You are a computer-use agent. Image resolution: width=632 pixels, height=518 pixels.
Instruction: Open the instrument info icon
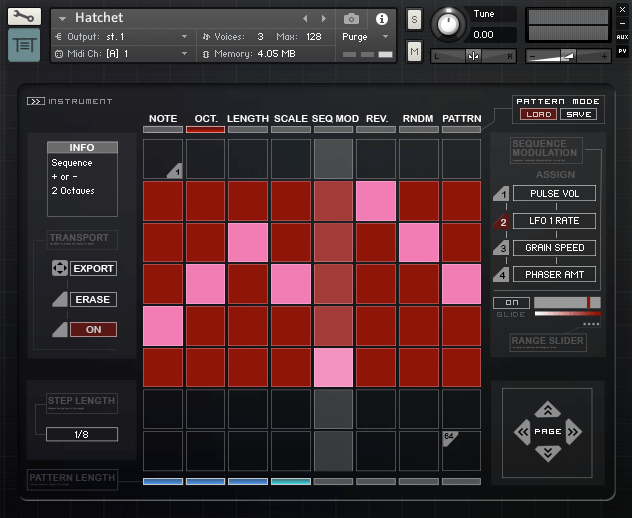coord(381,18)
